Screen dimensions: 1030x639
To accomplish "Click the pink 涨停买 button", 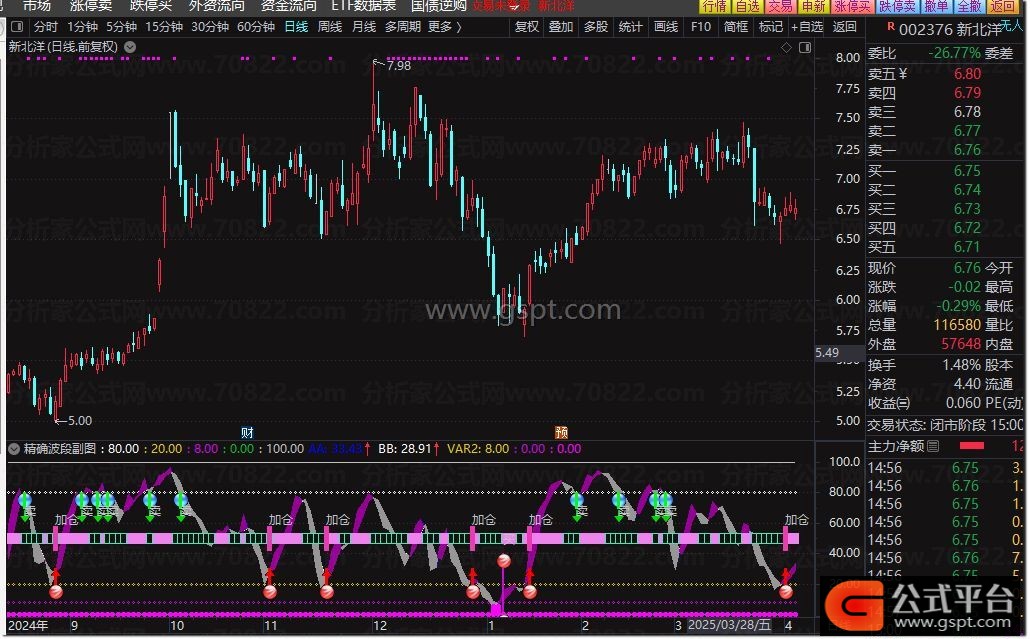I will pyautogui.click(x=852, y=7).
